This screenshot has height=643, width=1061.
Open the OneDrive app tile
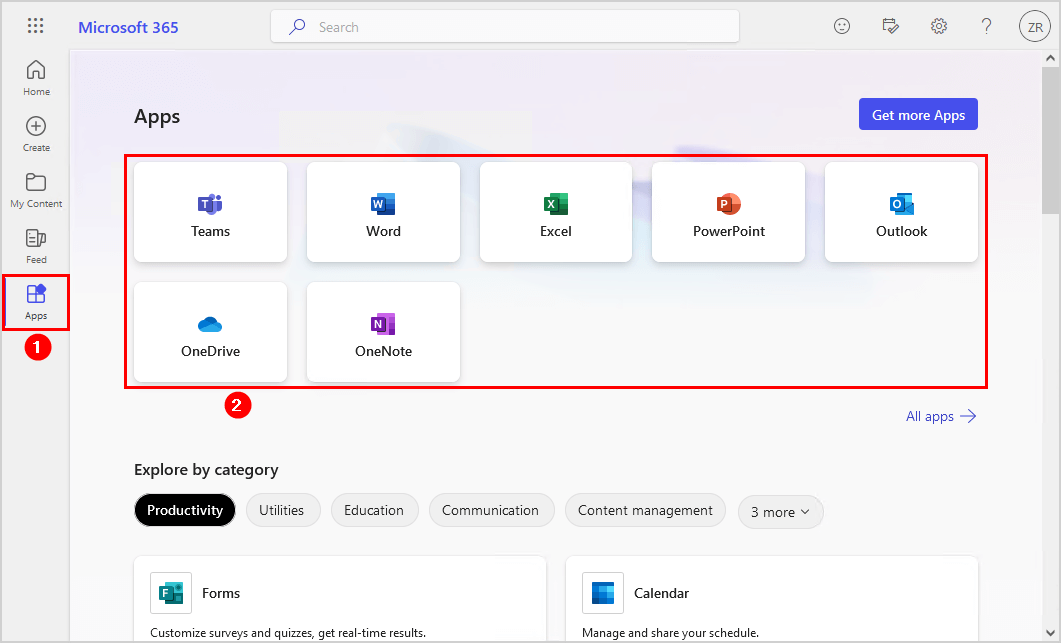(210, 332)
